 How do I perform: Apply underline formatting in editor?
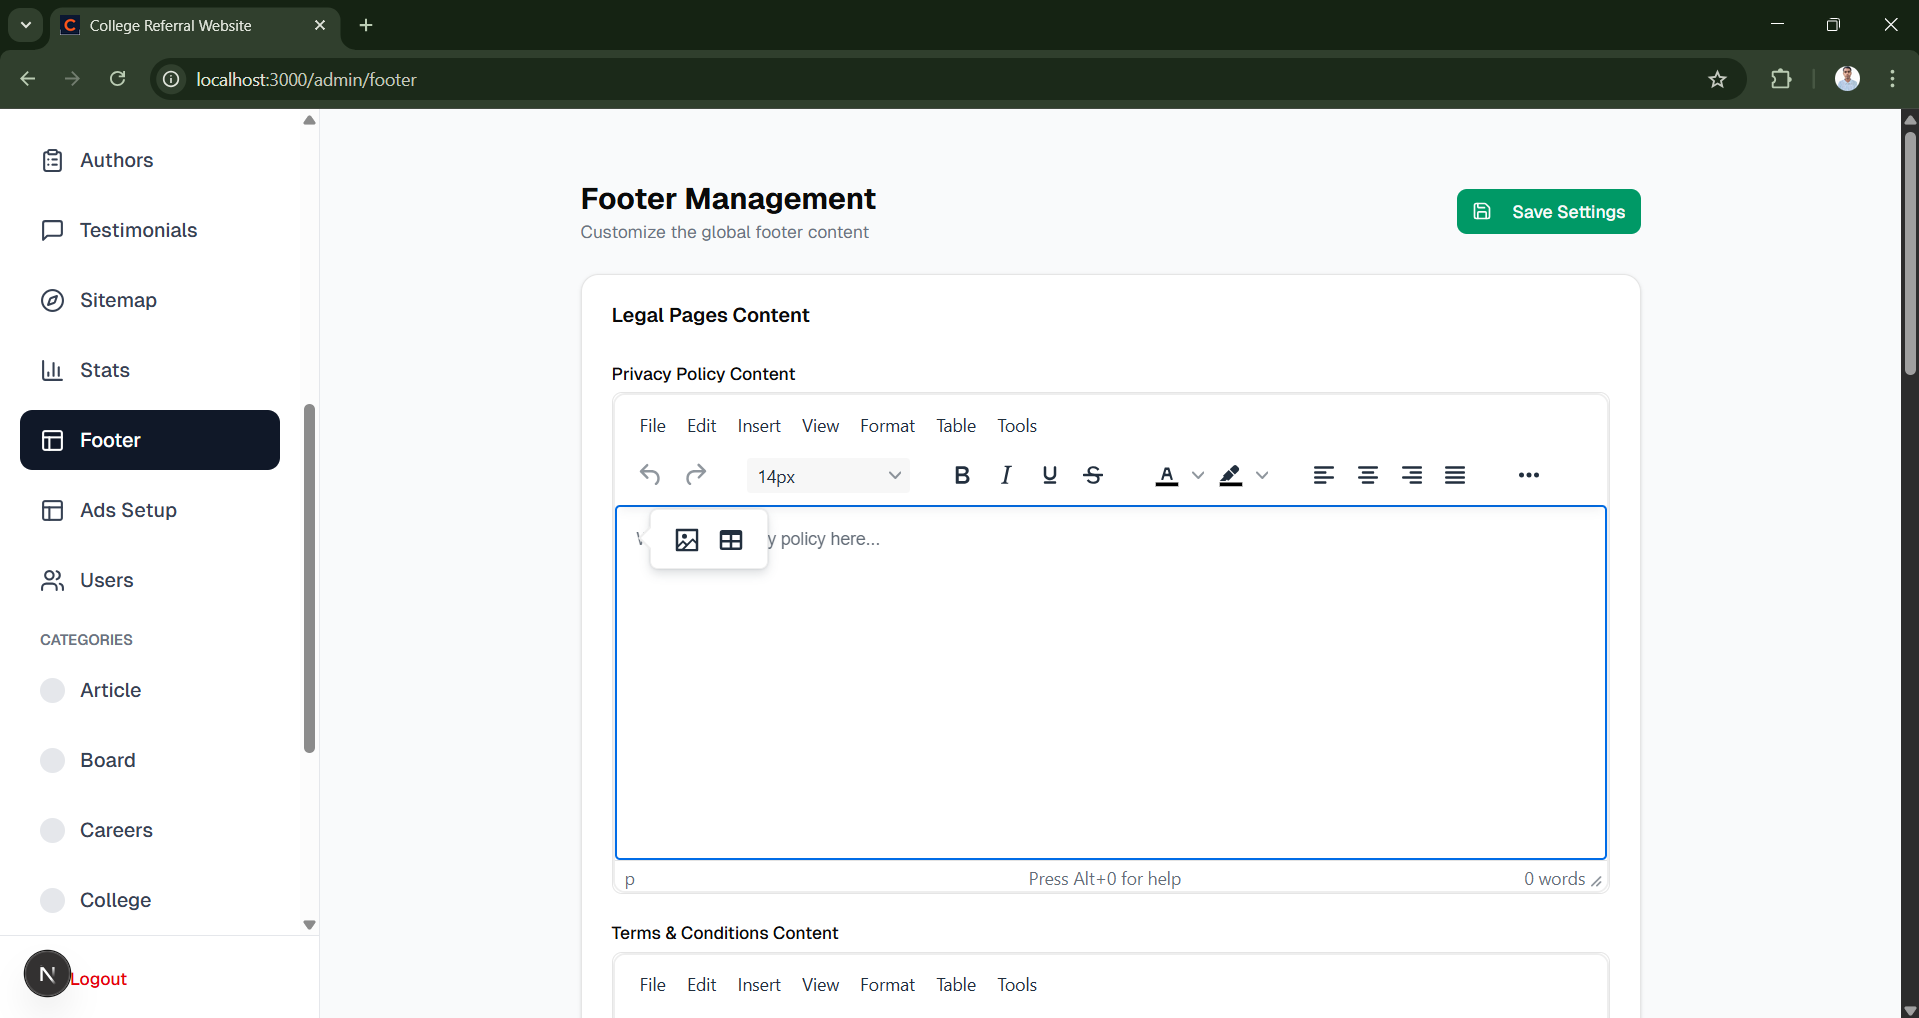coord(1049,475)
